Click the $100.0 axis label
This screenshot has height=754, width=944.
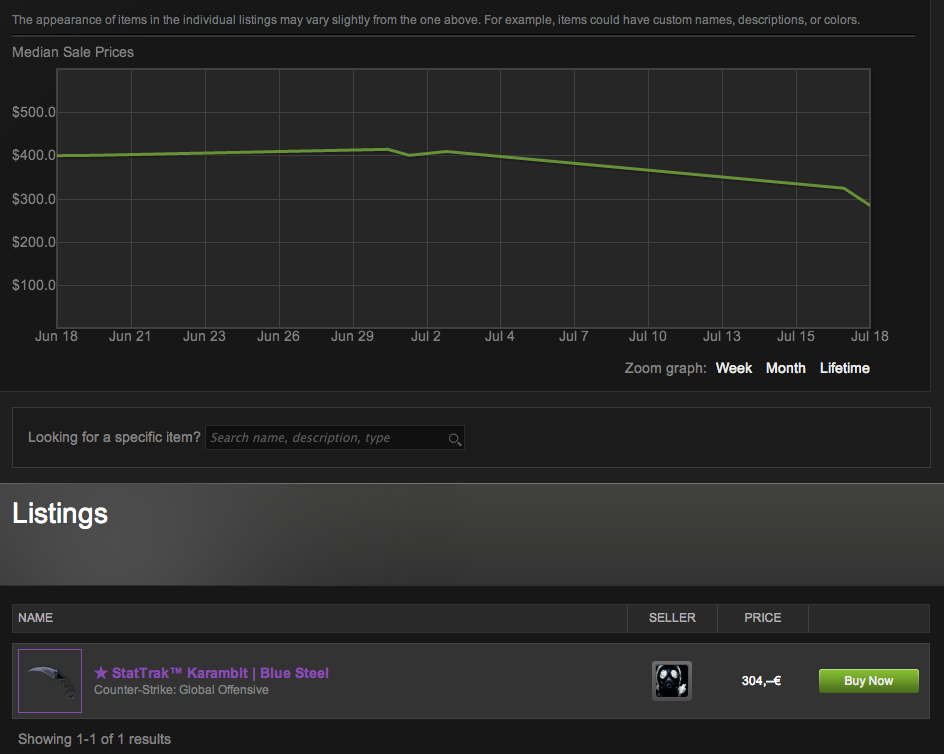pos(34,285)
